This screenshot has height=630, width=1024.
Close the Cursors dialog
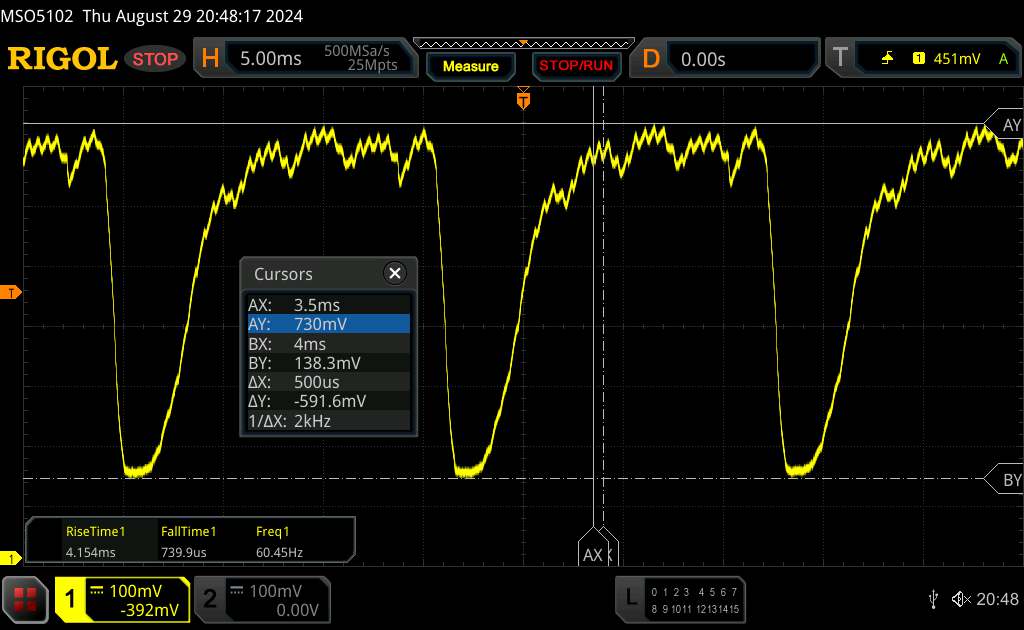[x=395, y=273]
